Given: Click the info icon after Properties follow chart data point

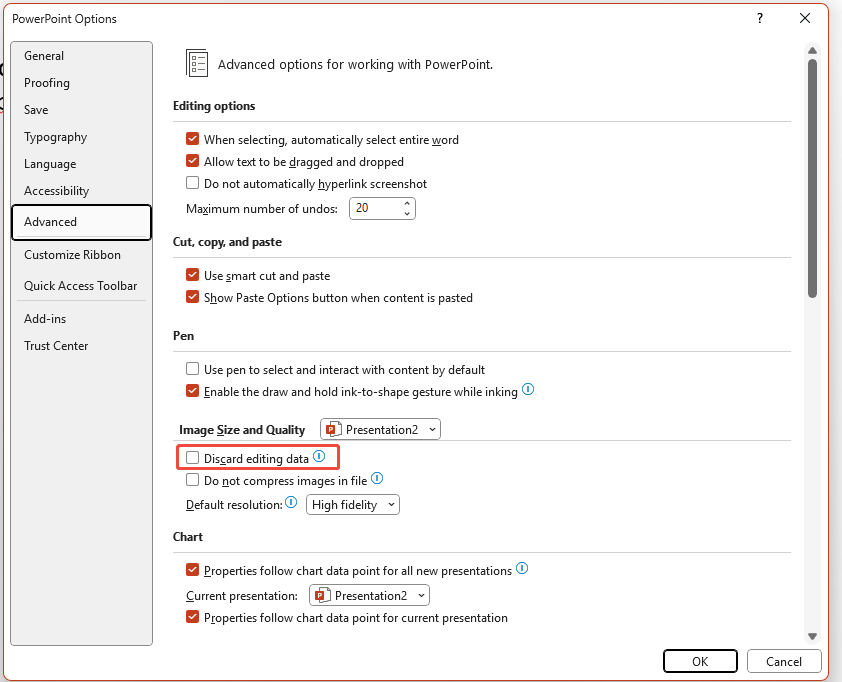Looking at the screenshot, I should tap(521, 568).
